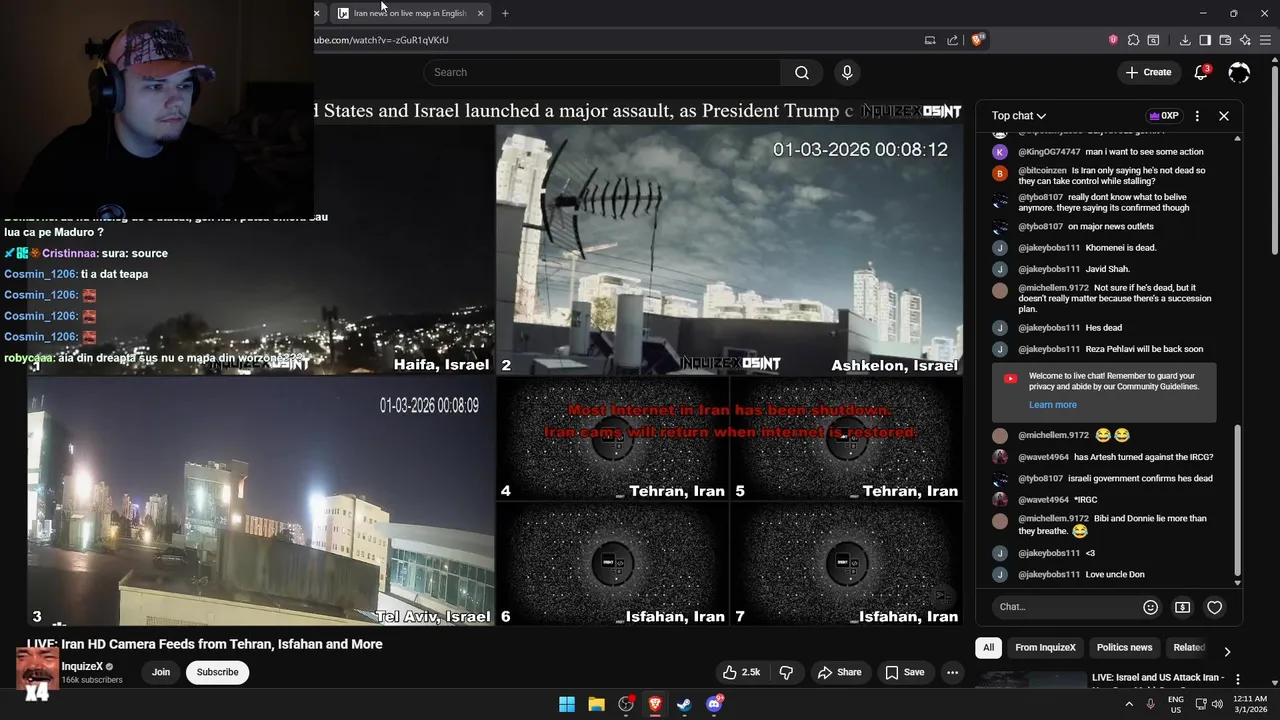Open the YouTube account avatar menu
Viewport: 1280px width, 720px height.
click(1239, 72)
